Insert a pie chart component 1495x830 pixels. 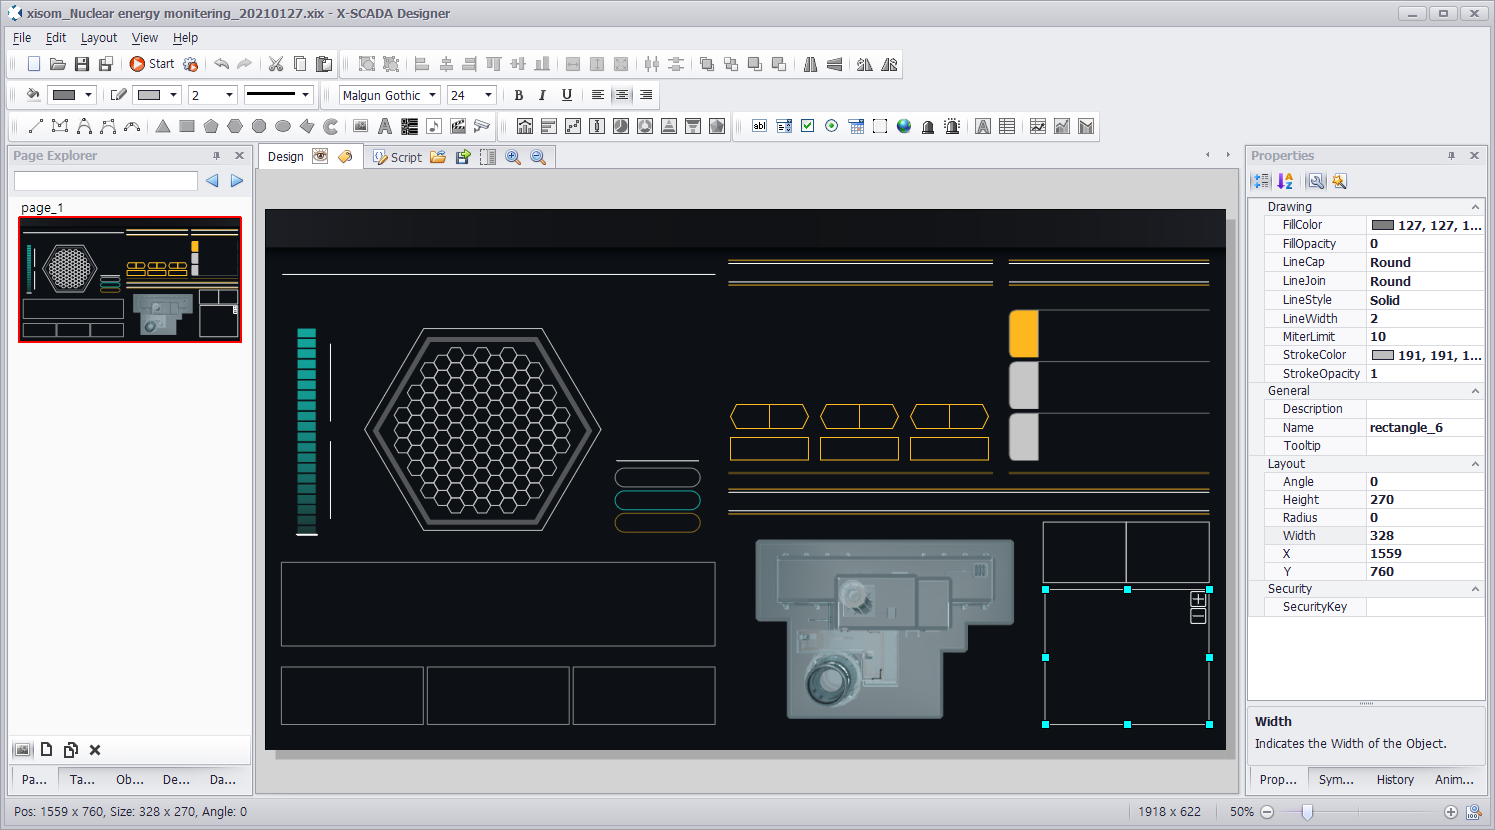tap(621, 126)
